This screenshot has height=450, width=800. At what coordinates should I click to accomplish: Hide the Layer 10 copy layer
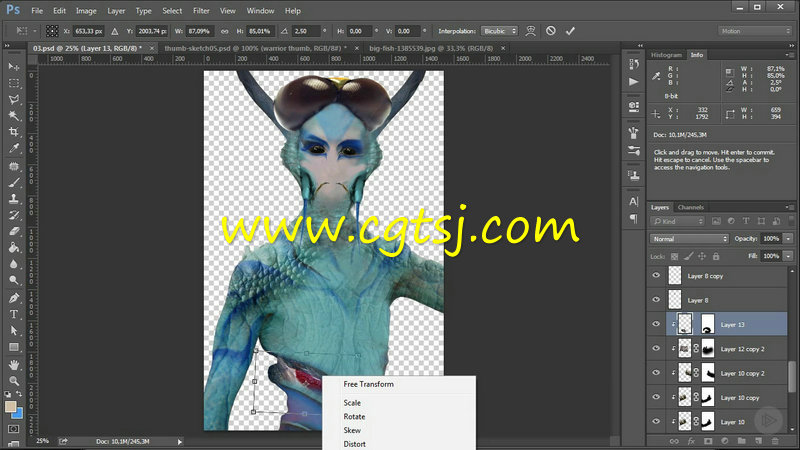(656, 397)
